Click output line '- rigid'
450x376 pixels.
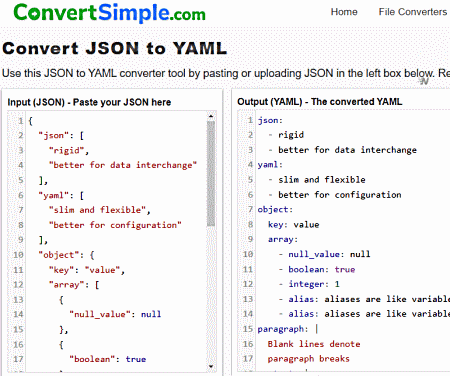(286, 135)
